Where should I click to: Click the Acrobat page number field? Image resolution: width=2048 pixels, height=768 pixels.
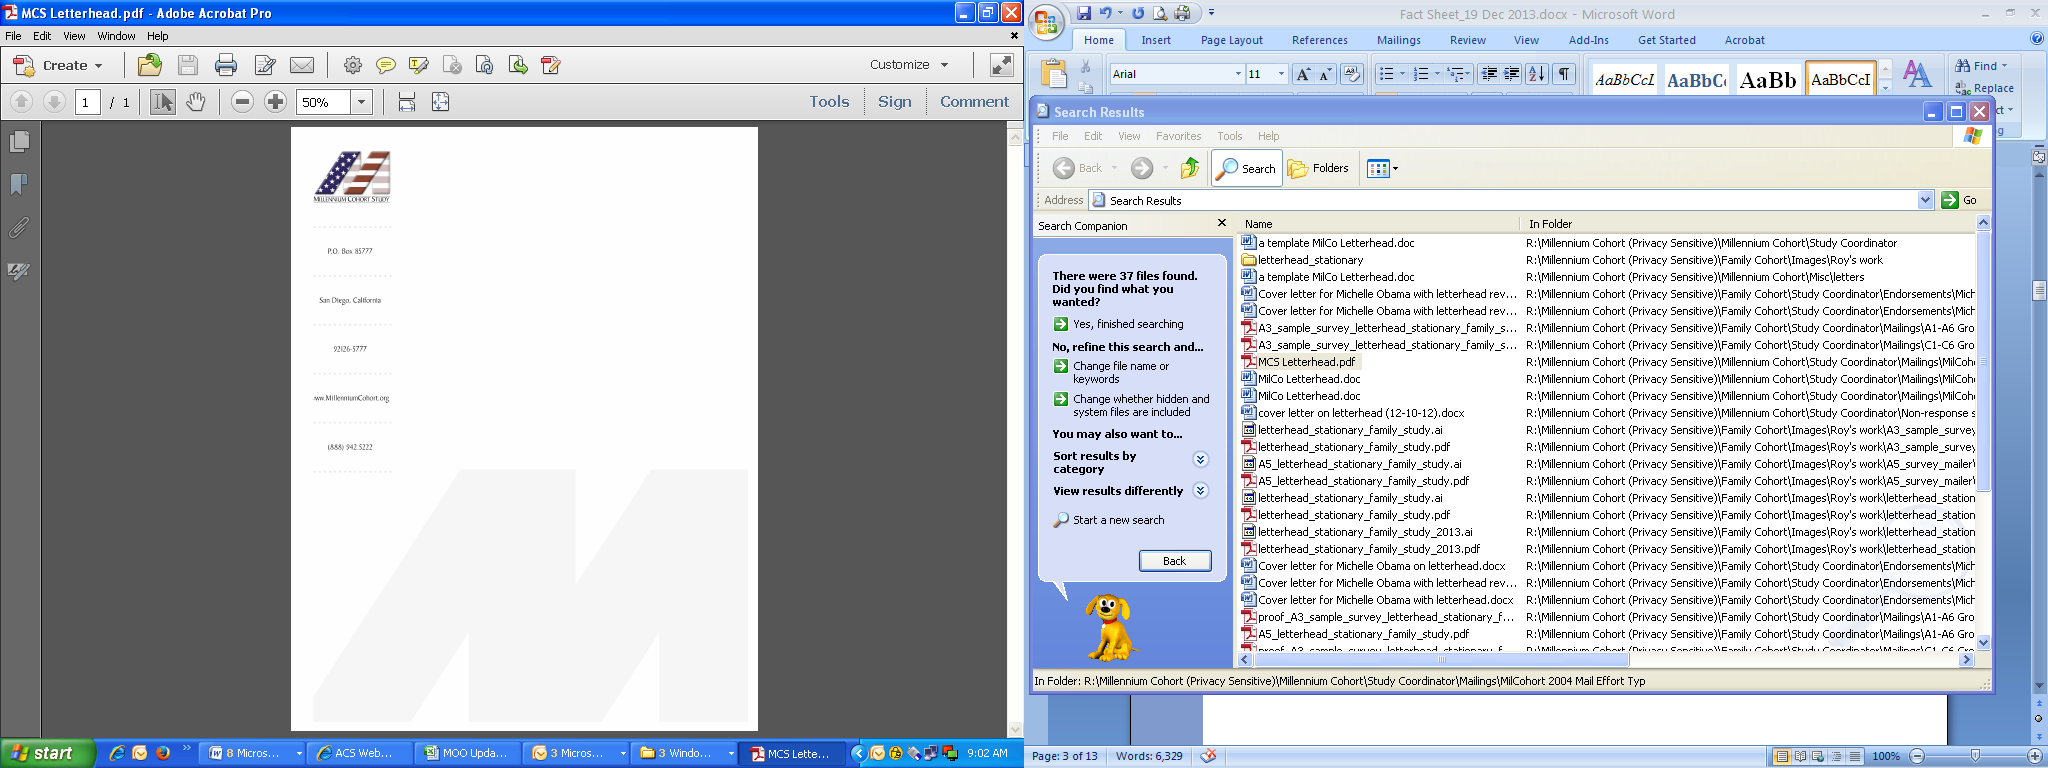[88, 102]
